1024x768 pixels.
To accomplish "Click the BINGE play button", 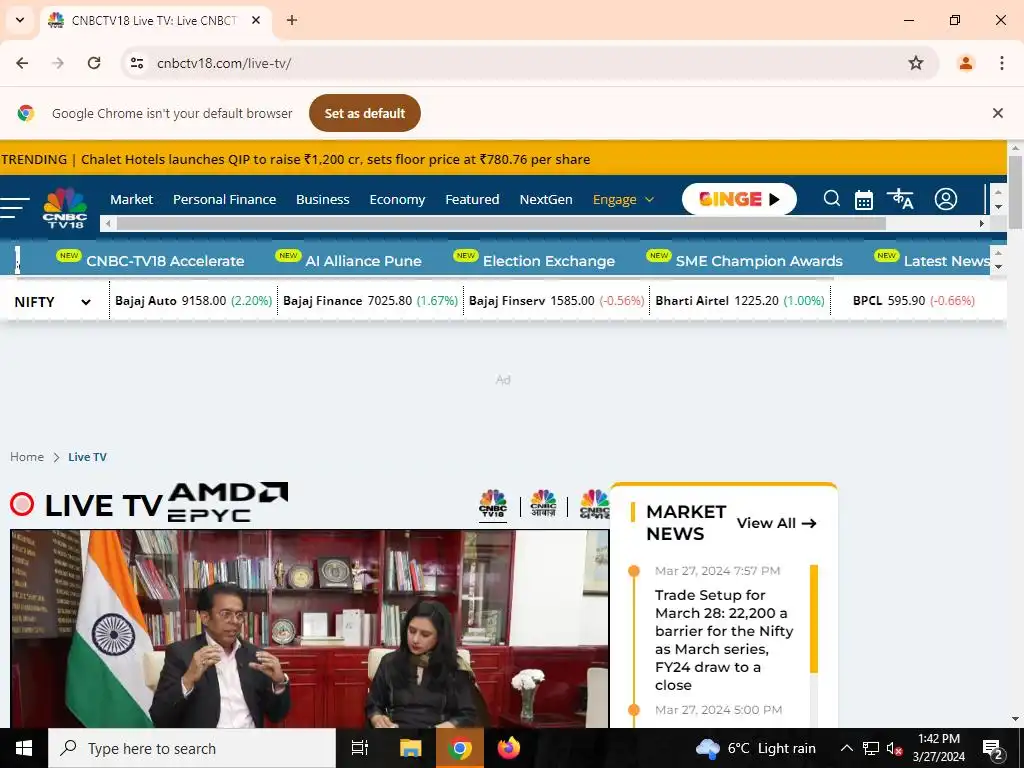I will point(739,199).
